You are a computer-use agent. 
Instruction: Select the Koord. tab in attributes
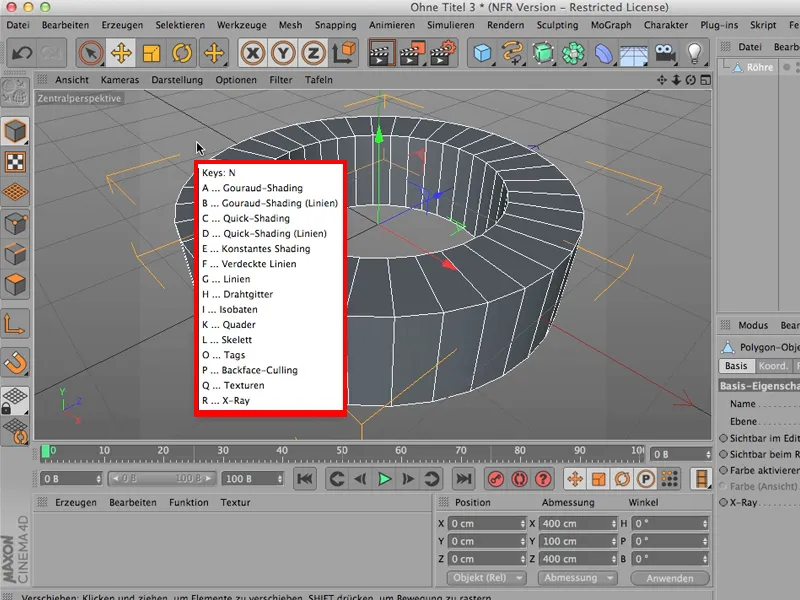tap(772, 366)
